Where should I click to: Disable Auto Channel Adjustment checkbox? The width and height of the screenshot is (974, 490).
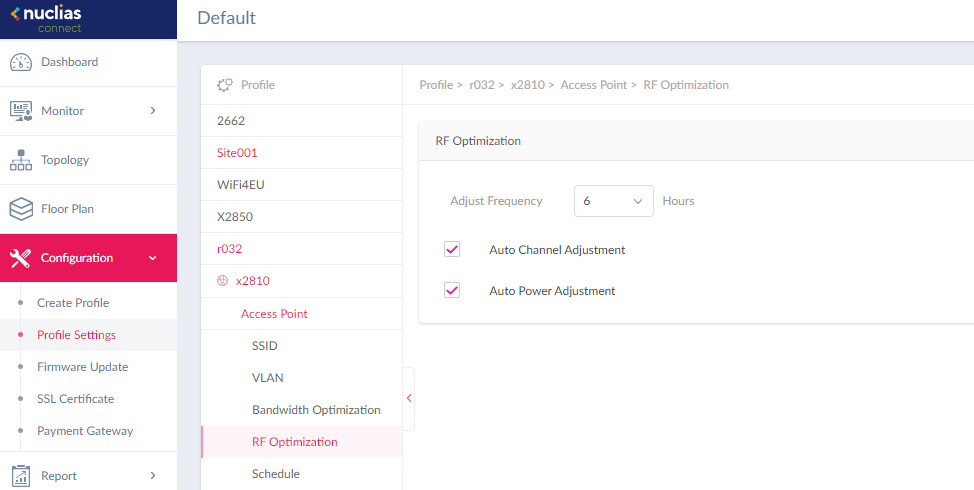pyautogui.click(x=452, y=249)
